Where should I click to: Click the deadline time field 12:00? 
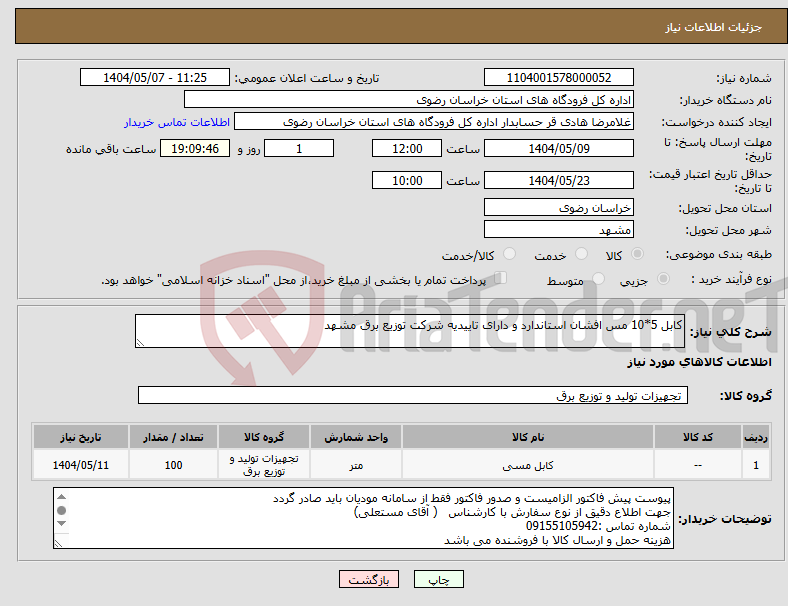pyautogui.click(x=407, y=149)
